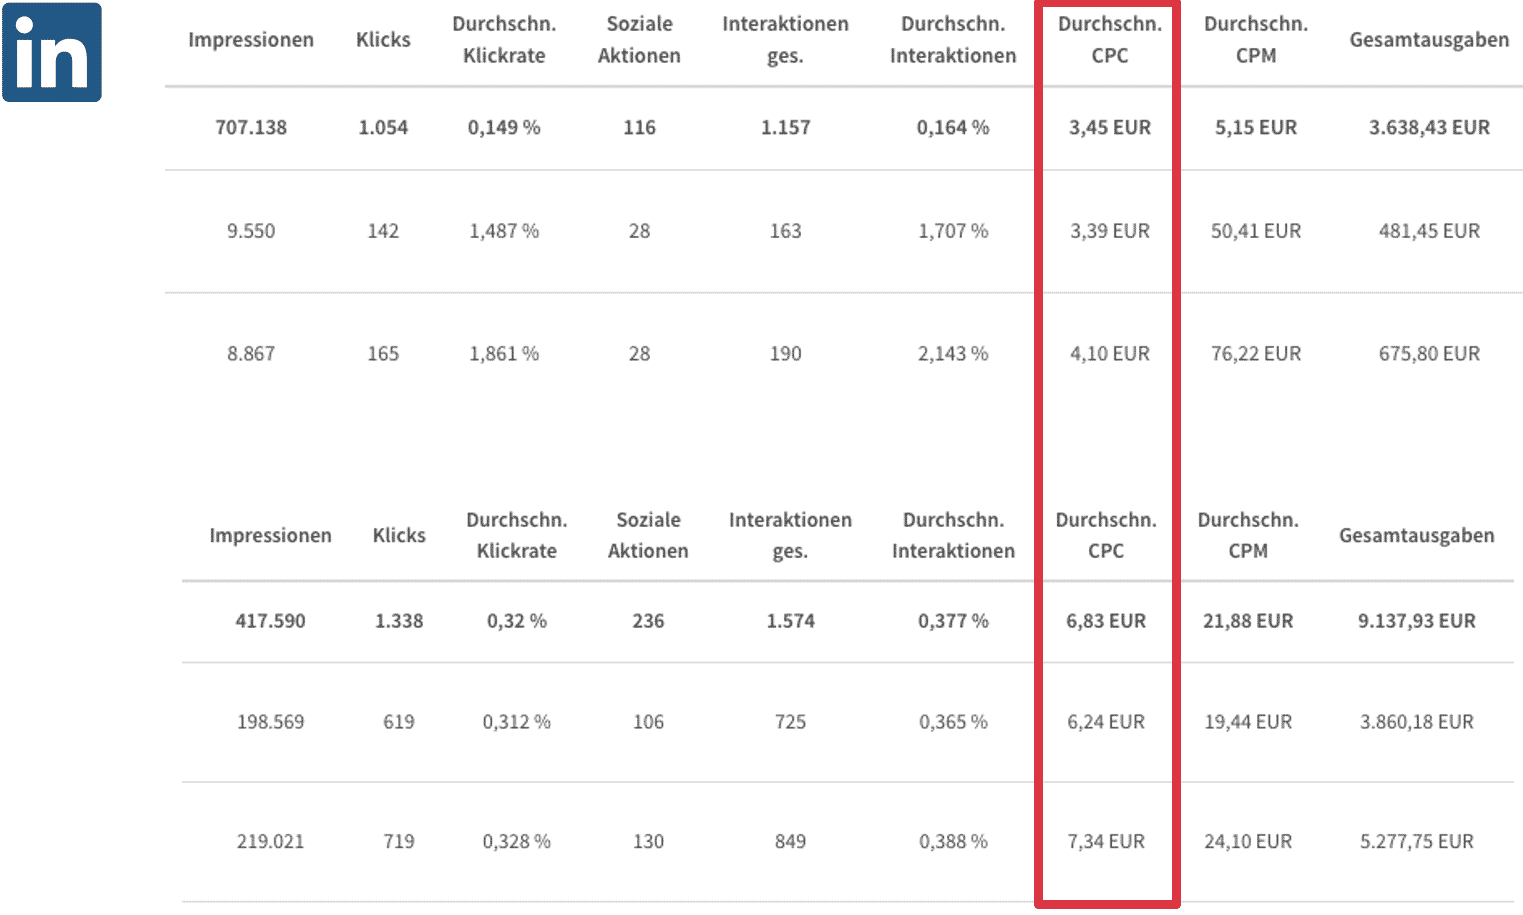Click the 707.138 impressions cell
Image resolution: width=1523 pixels, height=915 pixels.
(251, 127)
